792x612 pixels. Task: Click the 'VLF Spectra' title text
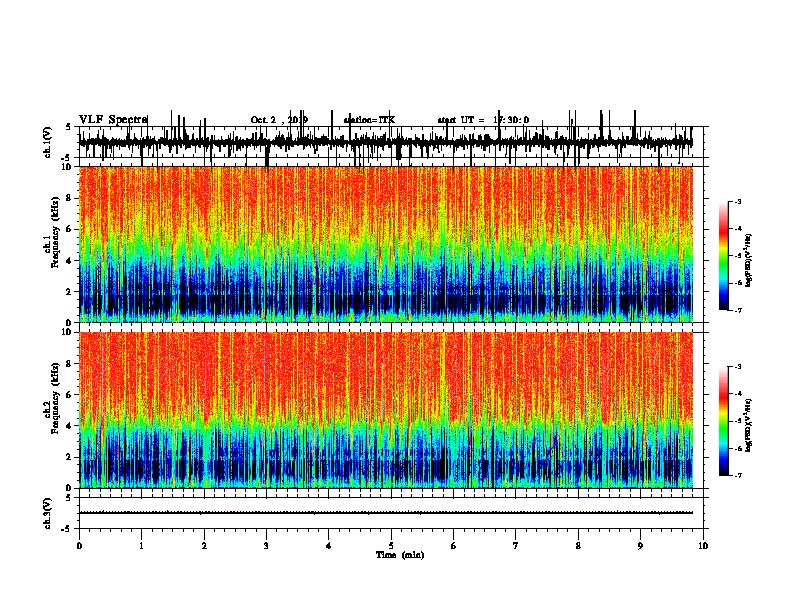click(113, 119)
